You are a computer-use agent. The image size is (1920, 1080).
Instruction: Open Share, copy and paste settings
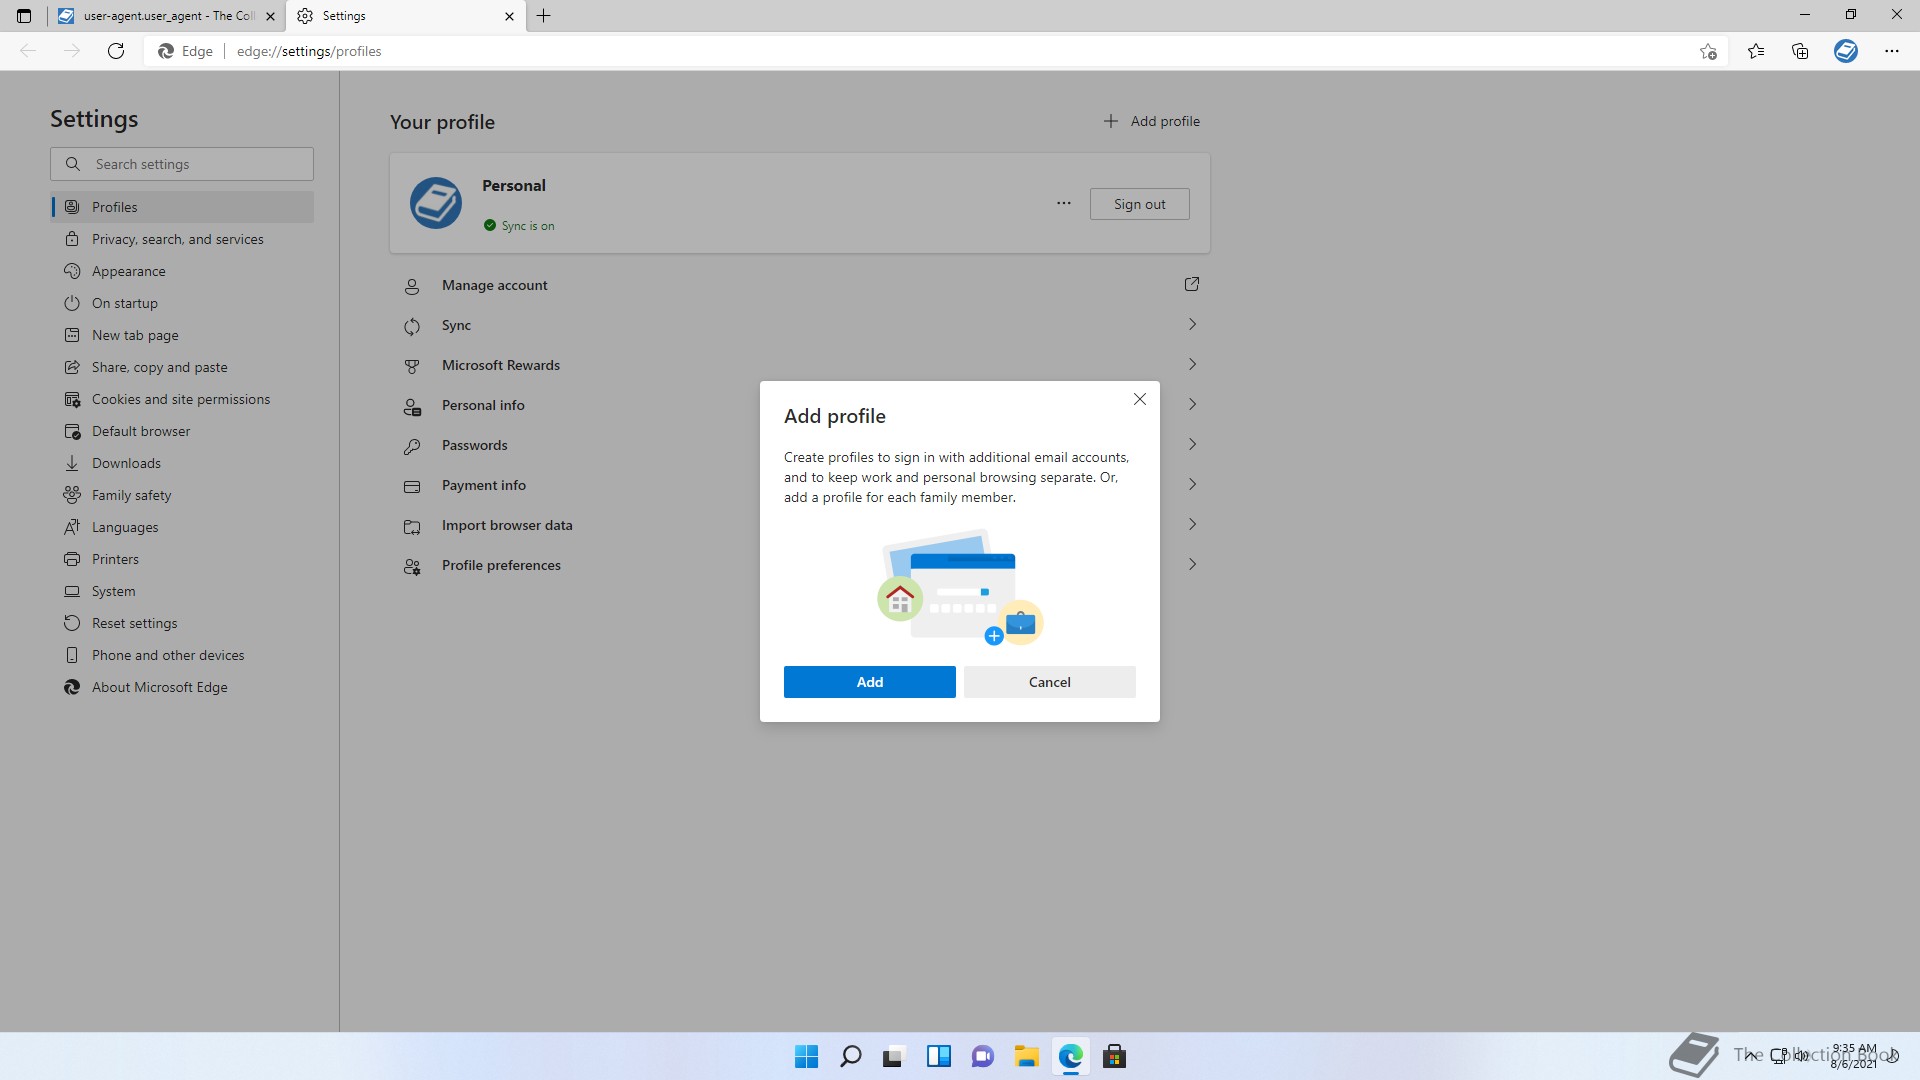click(182, 367)
